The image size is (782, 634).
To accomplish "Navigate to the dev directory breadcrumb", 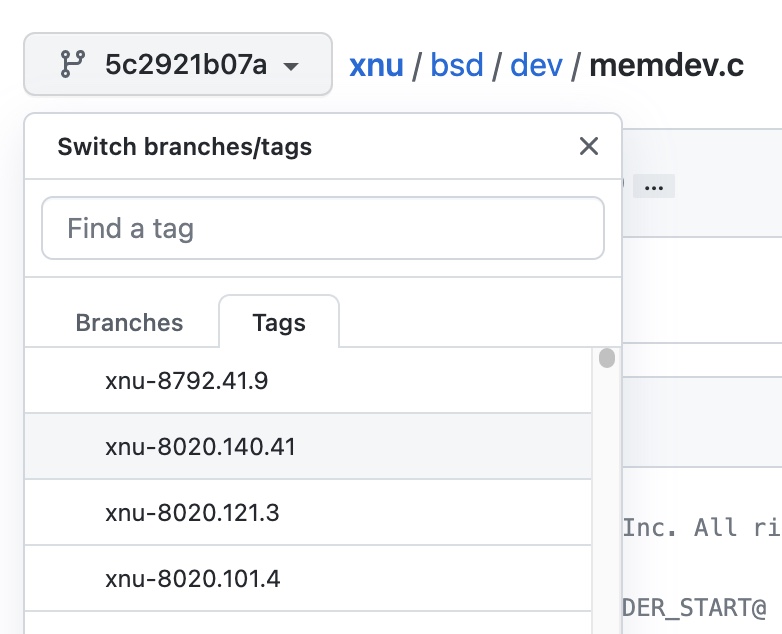I will click(x=535, y=66).
